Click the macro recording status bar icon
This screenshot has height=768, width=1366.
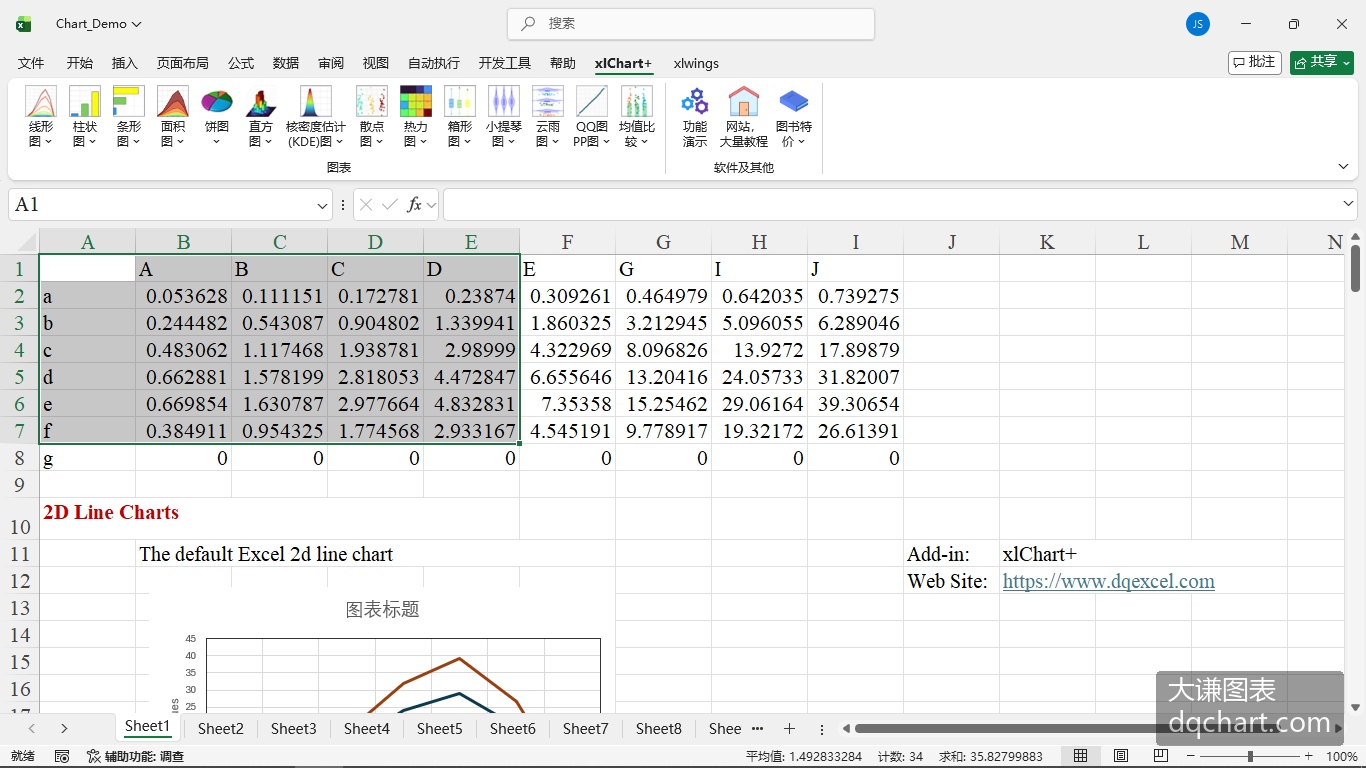[x=62, y=756]
